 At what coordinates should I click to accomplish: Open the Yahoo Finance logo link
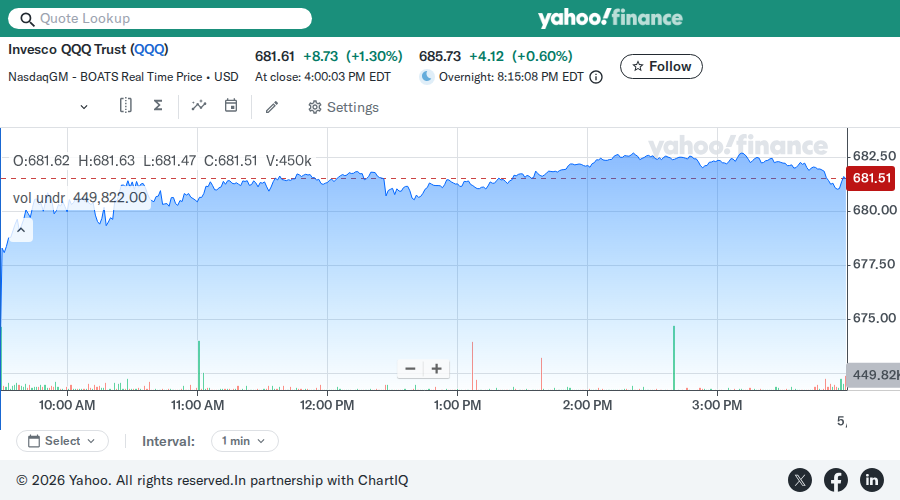(x=610, y=18)
